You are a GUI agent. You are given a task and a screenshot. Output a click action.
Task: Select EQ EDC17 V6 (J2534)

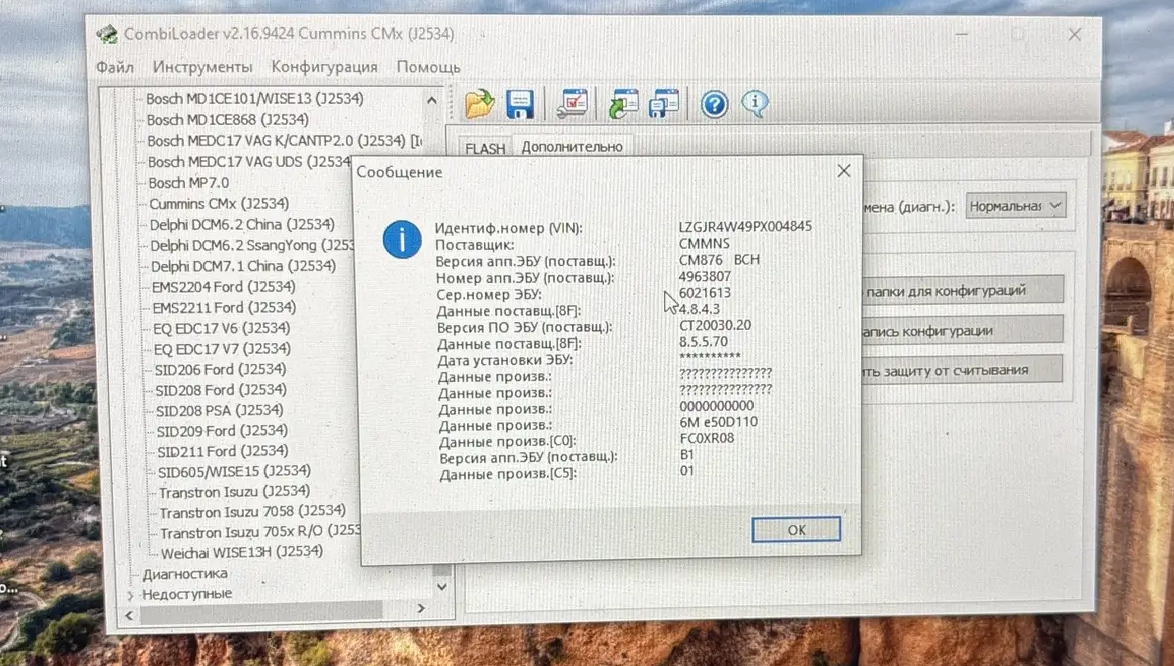pos(222,329)
